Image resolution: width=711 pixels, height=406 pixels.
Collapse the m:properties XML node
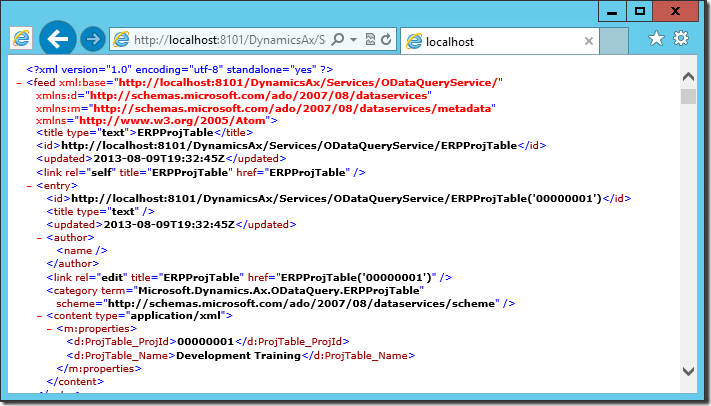pyautogui.click(x=49, y=329)
